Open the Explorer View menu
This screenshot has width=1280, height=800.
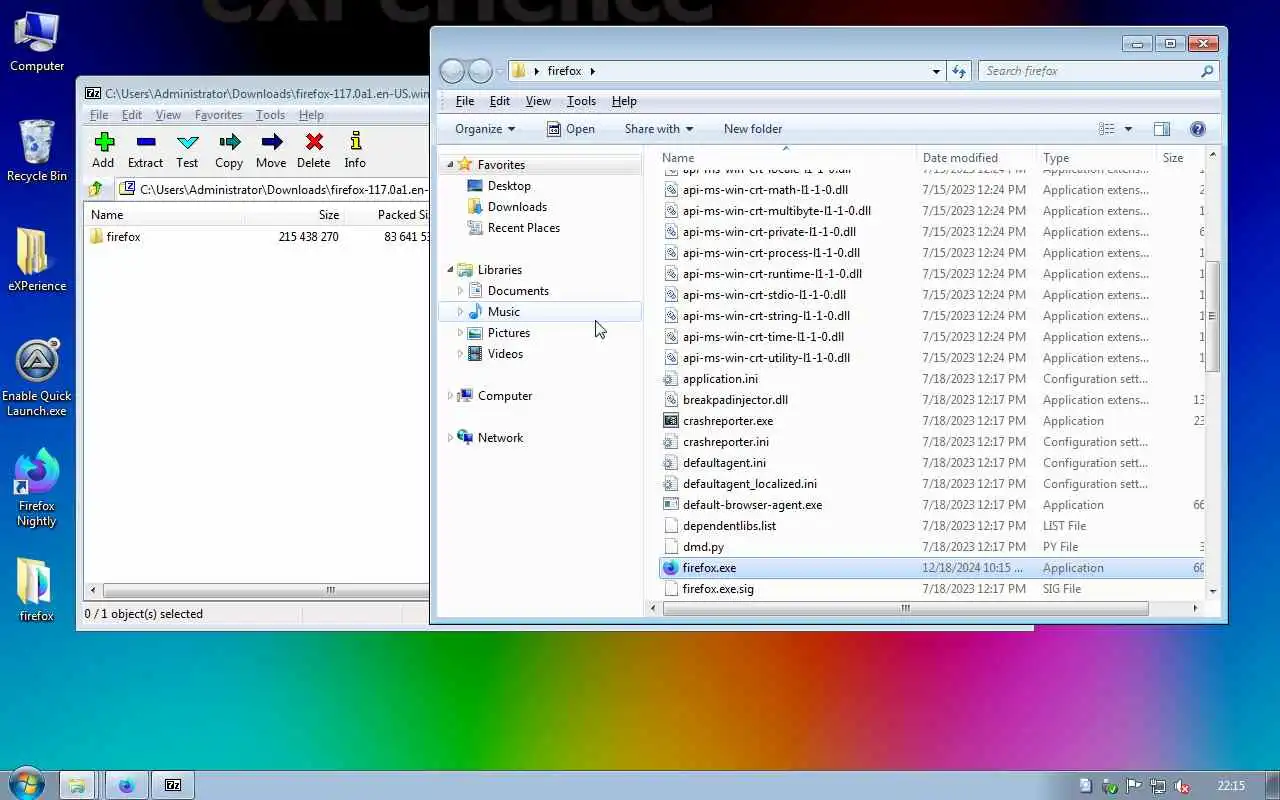click(538, 101)
